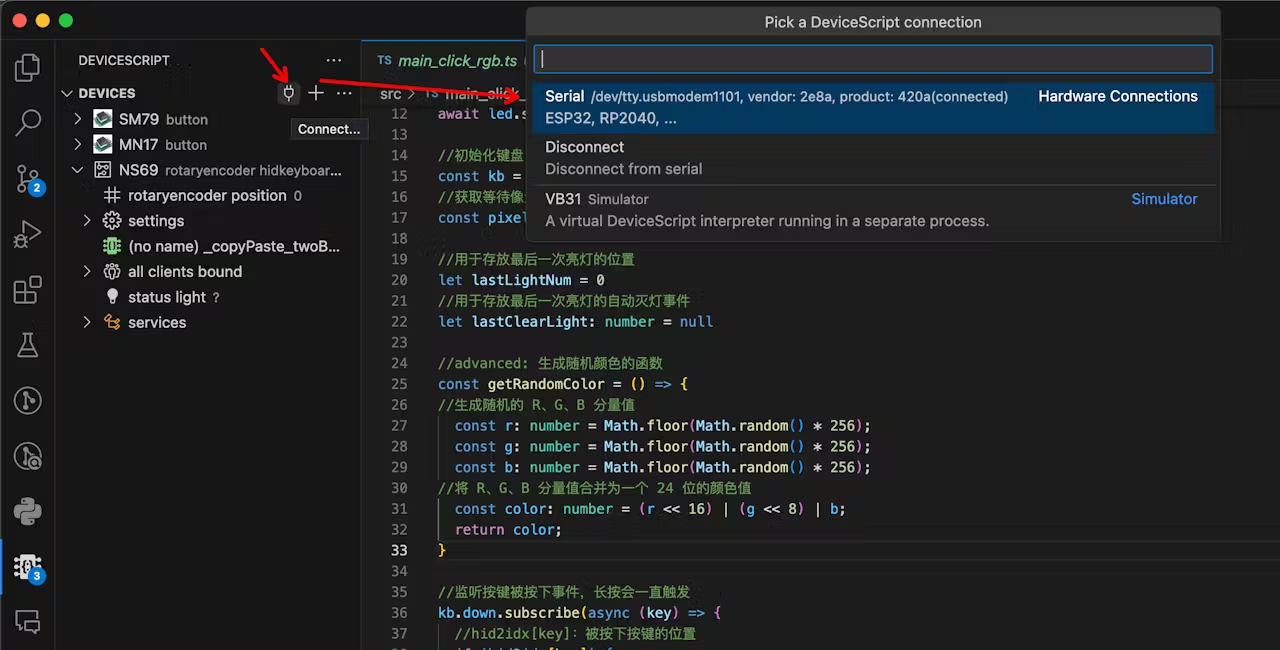
Task: Click the chat icon at sidebar bottom
Action: (x=27, y=621)
